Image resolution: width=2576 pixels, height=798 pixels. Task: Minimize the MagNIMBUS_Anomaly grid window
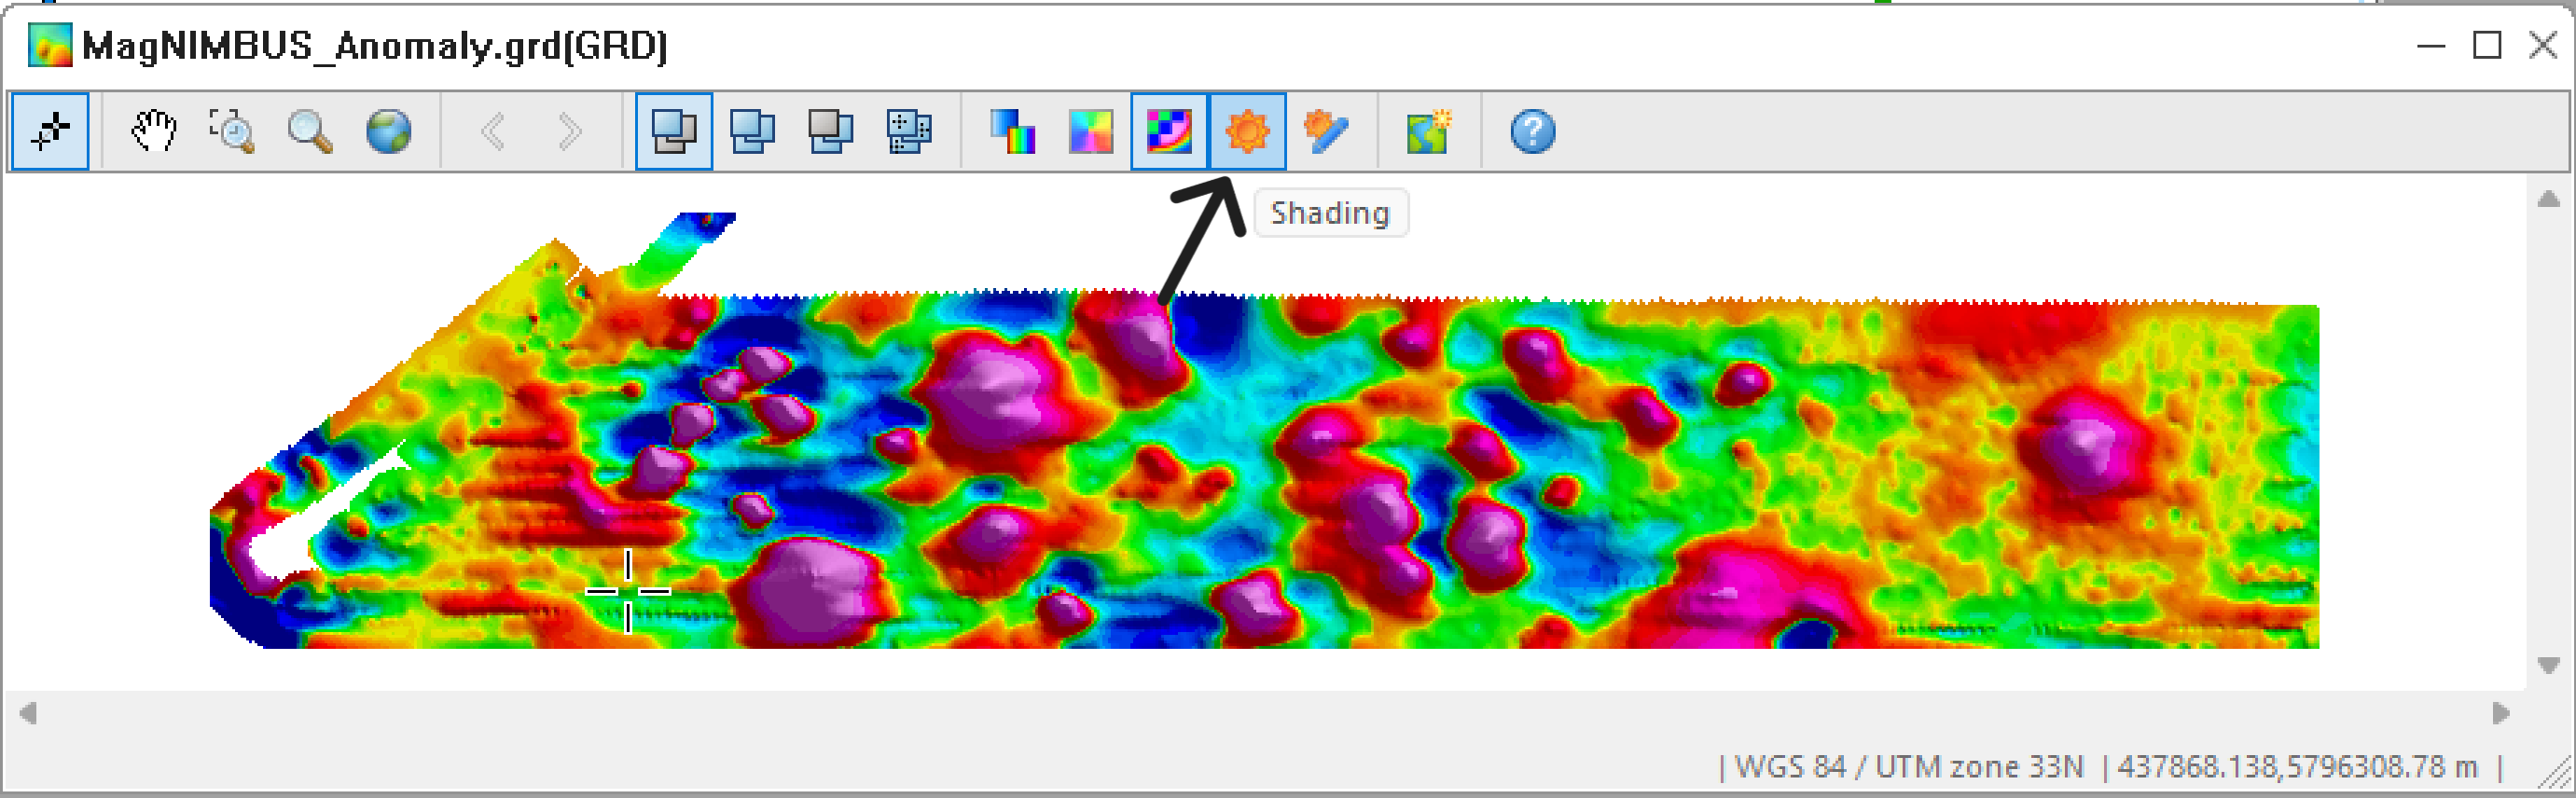click(2431, 45)
